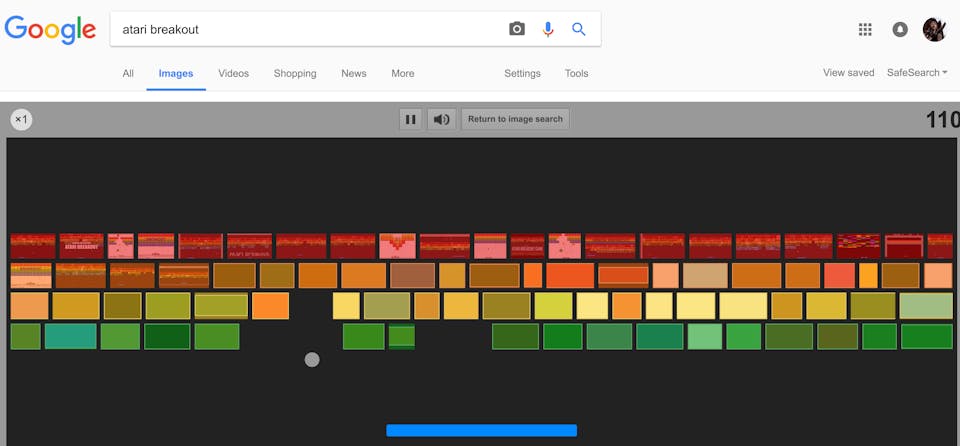Start voice search with microphone icon
The width and height of the screenshot is (960, 446).
click(548, 29)
